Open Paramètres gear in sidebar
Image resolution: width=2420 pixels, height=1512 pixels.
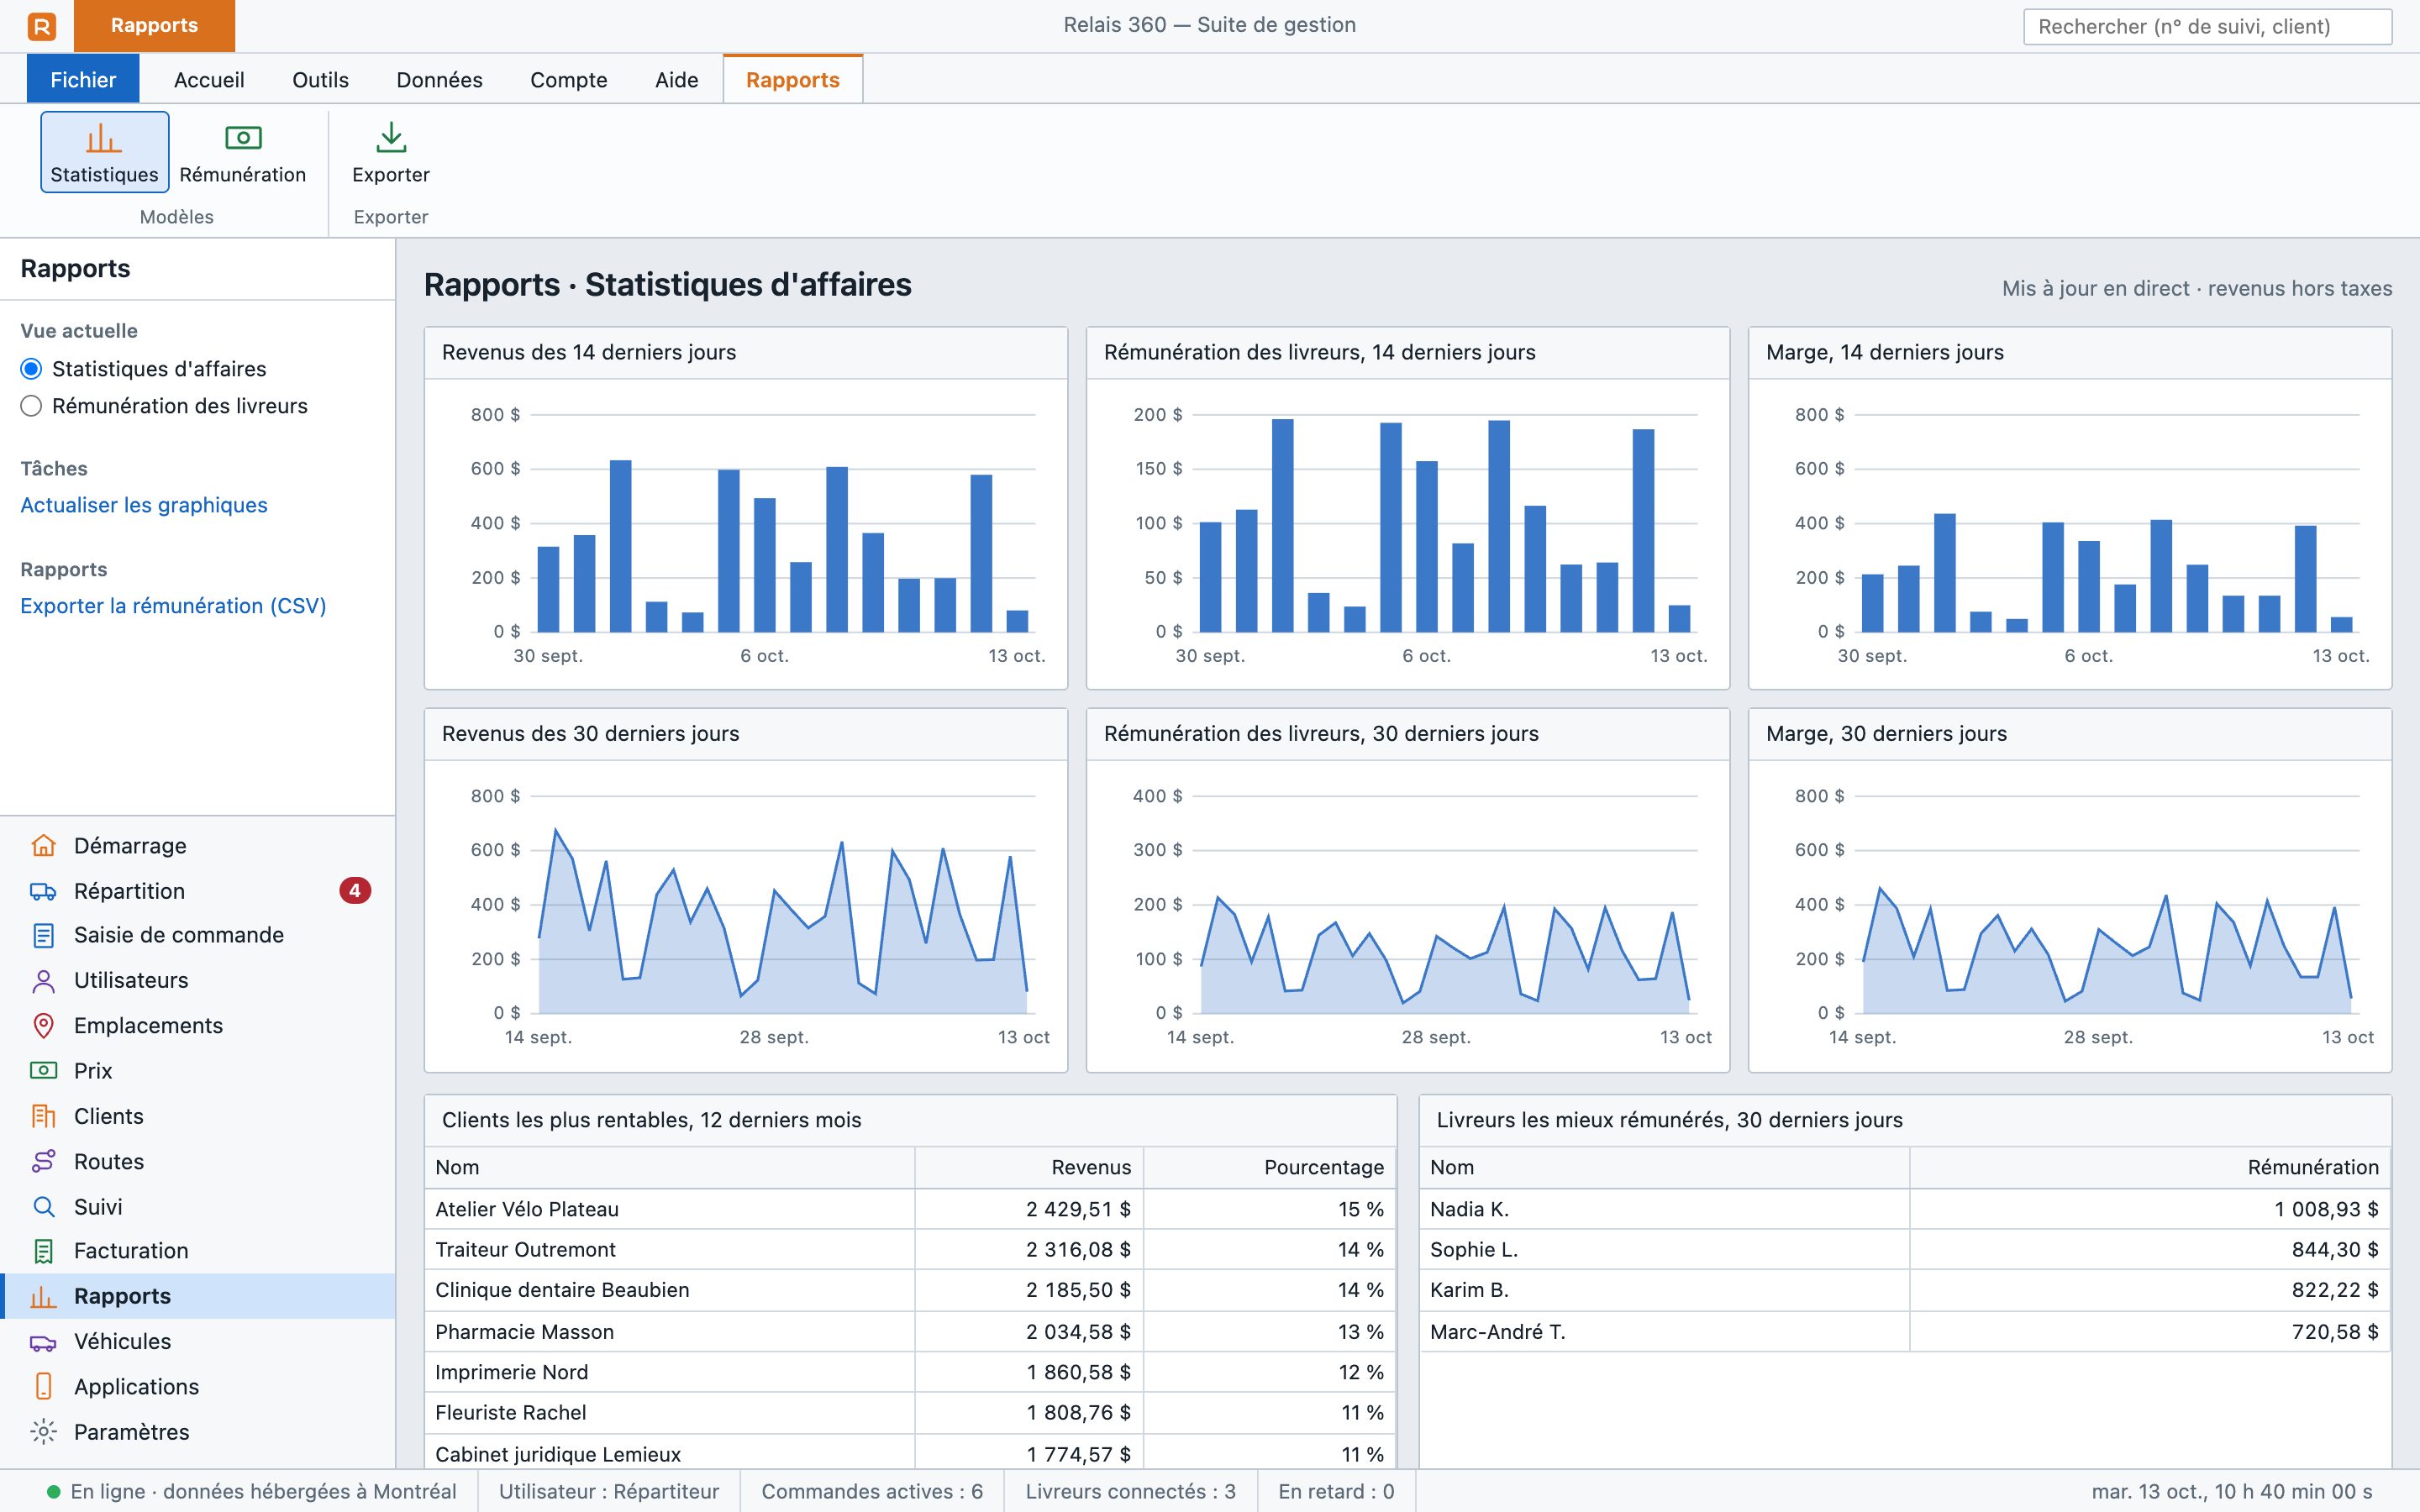point(43,1432)
